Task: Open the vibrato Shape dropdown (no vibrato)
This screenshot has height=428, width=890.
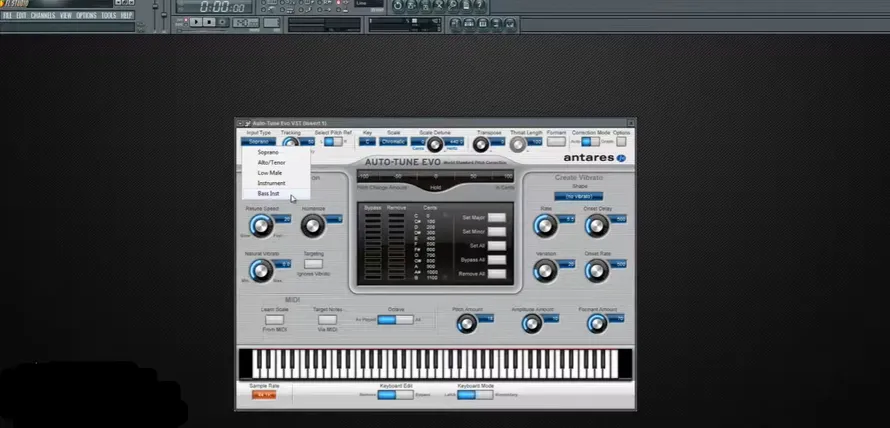Action: [579, 196]
